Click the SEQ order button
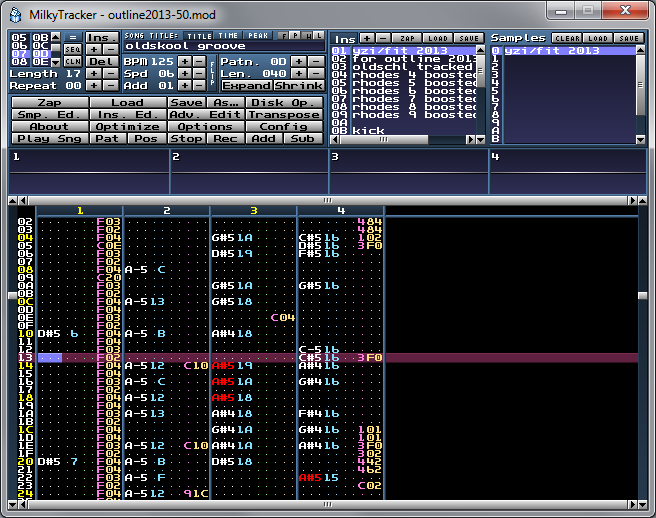The width and height of the screenshot is (656, 518). coord(73,49)
